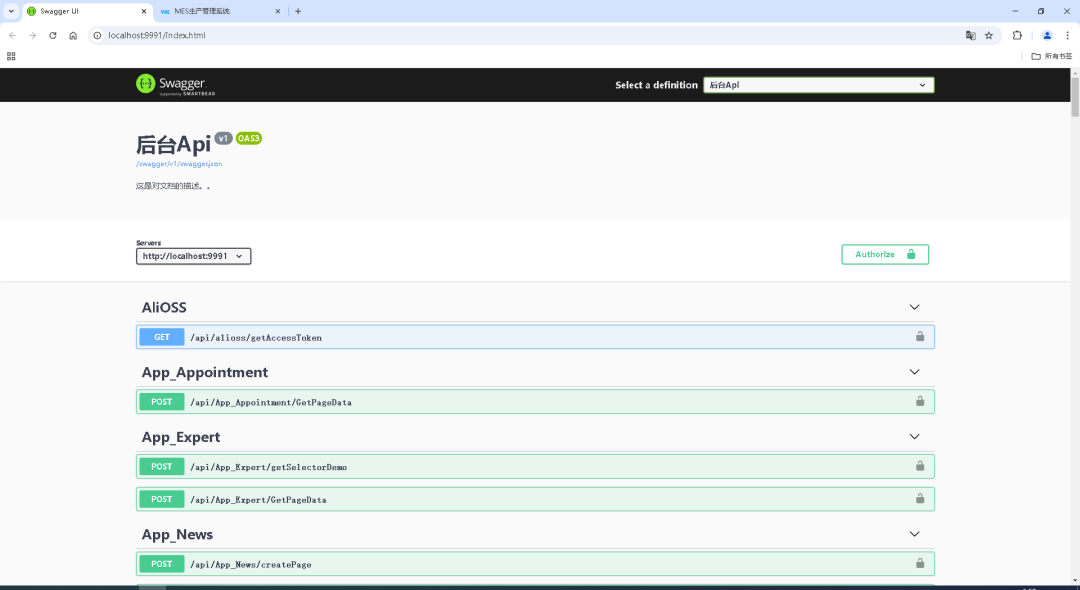Collapse the App_Expert section chevron
The height and width of the screenshot is (590, 1080).
[914, 437]
